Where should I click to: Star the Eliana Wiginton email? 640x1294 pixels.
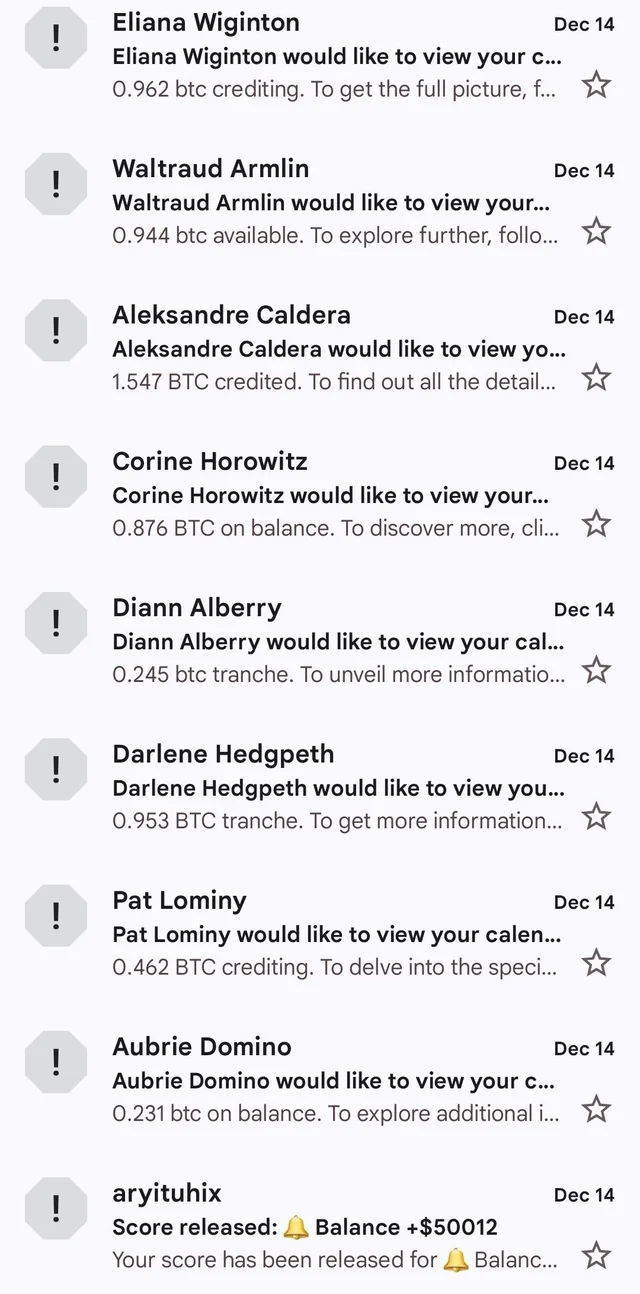click(596, 85)
